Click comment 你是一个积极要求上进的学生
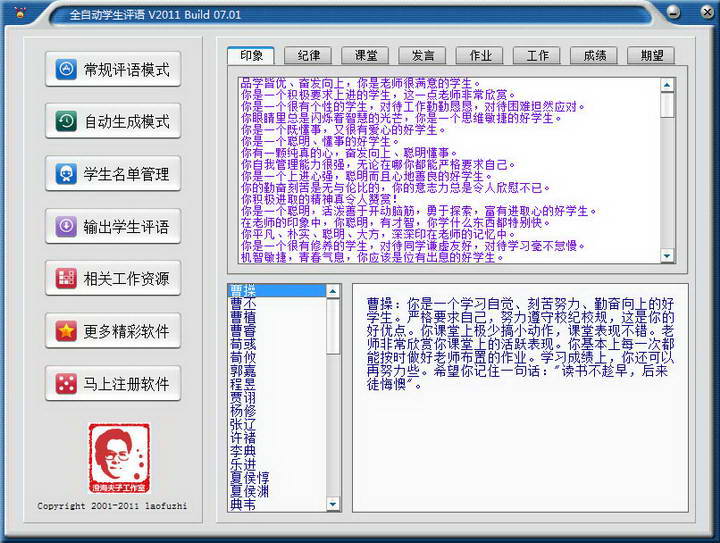This screenshot has width=720, height=543. pyautogui.click(x=378, y=95)
